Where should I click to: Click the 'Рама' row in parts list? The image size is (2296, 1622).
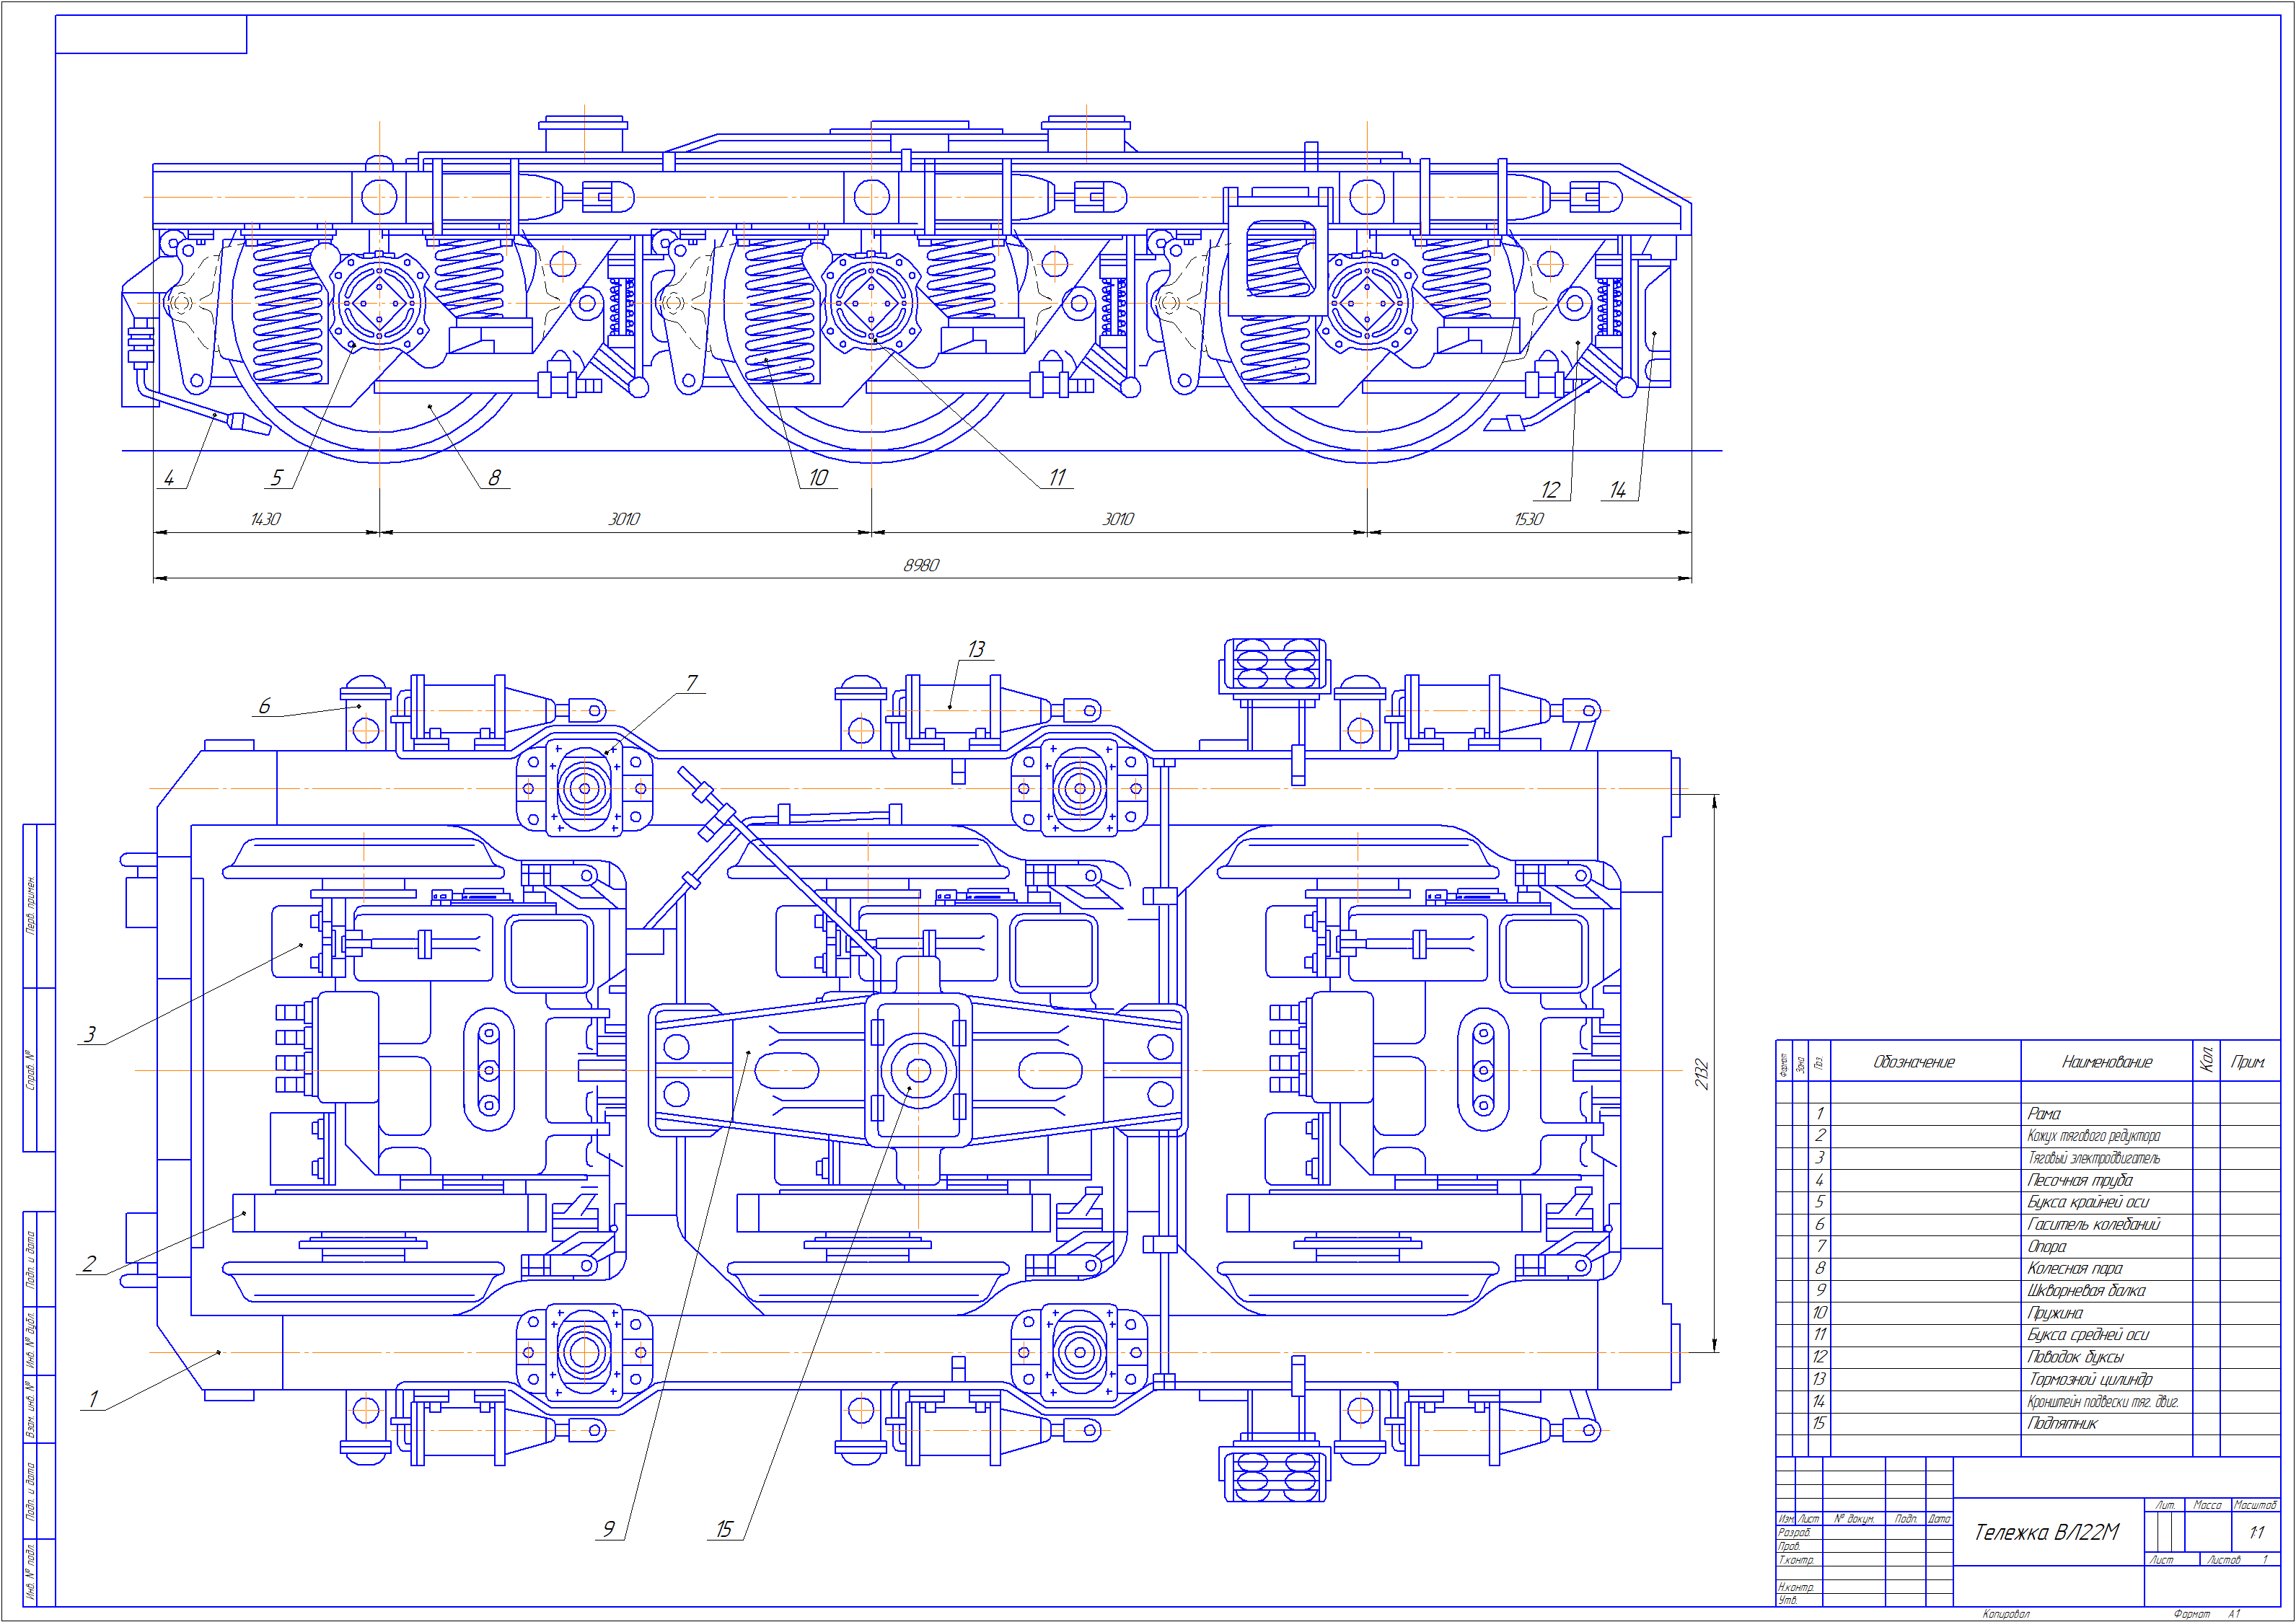(x=2044, y=1114)
